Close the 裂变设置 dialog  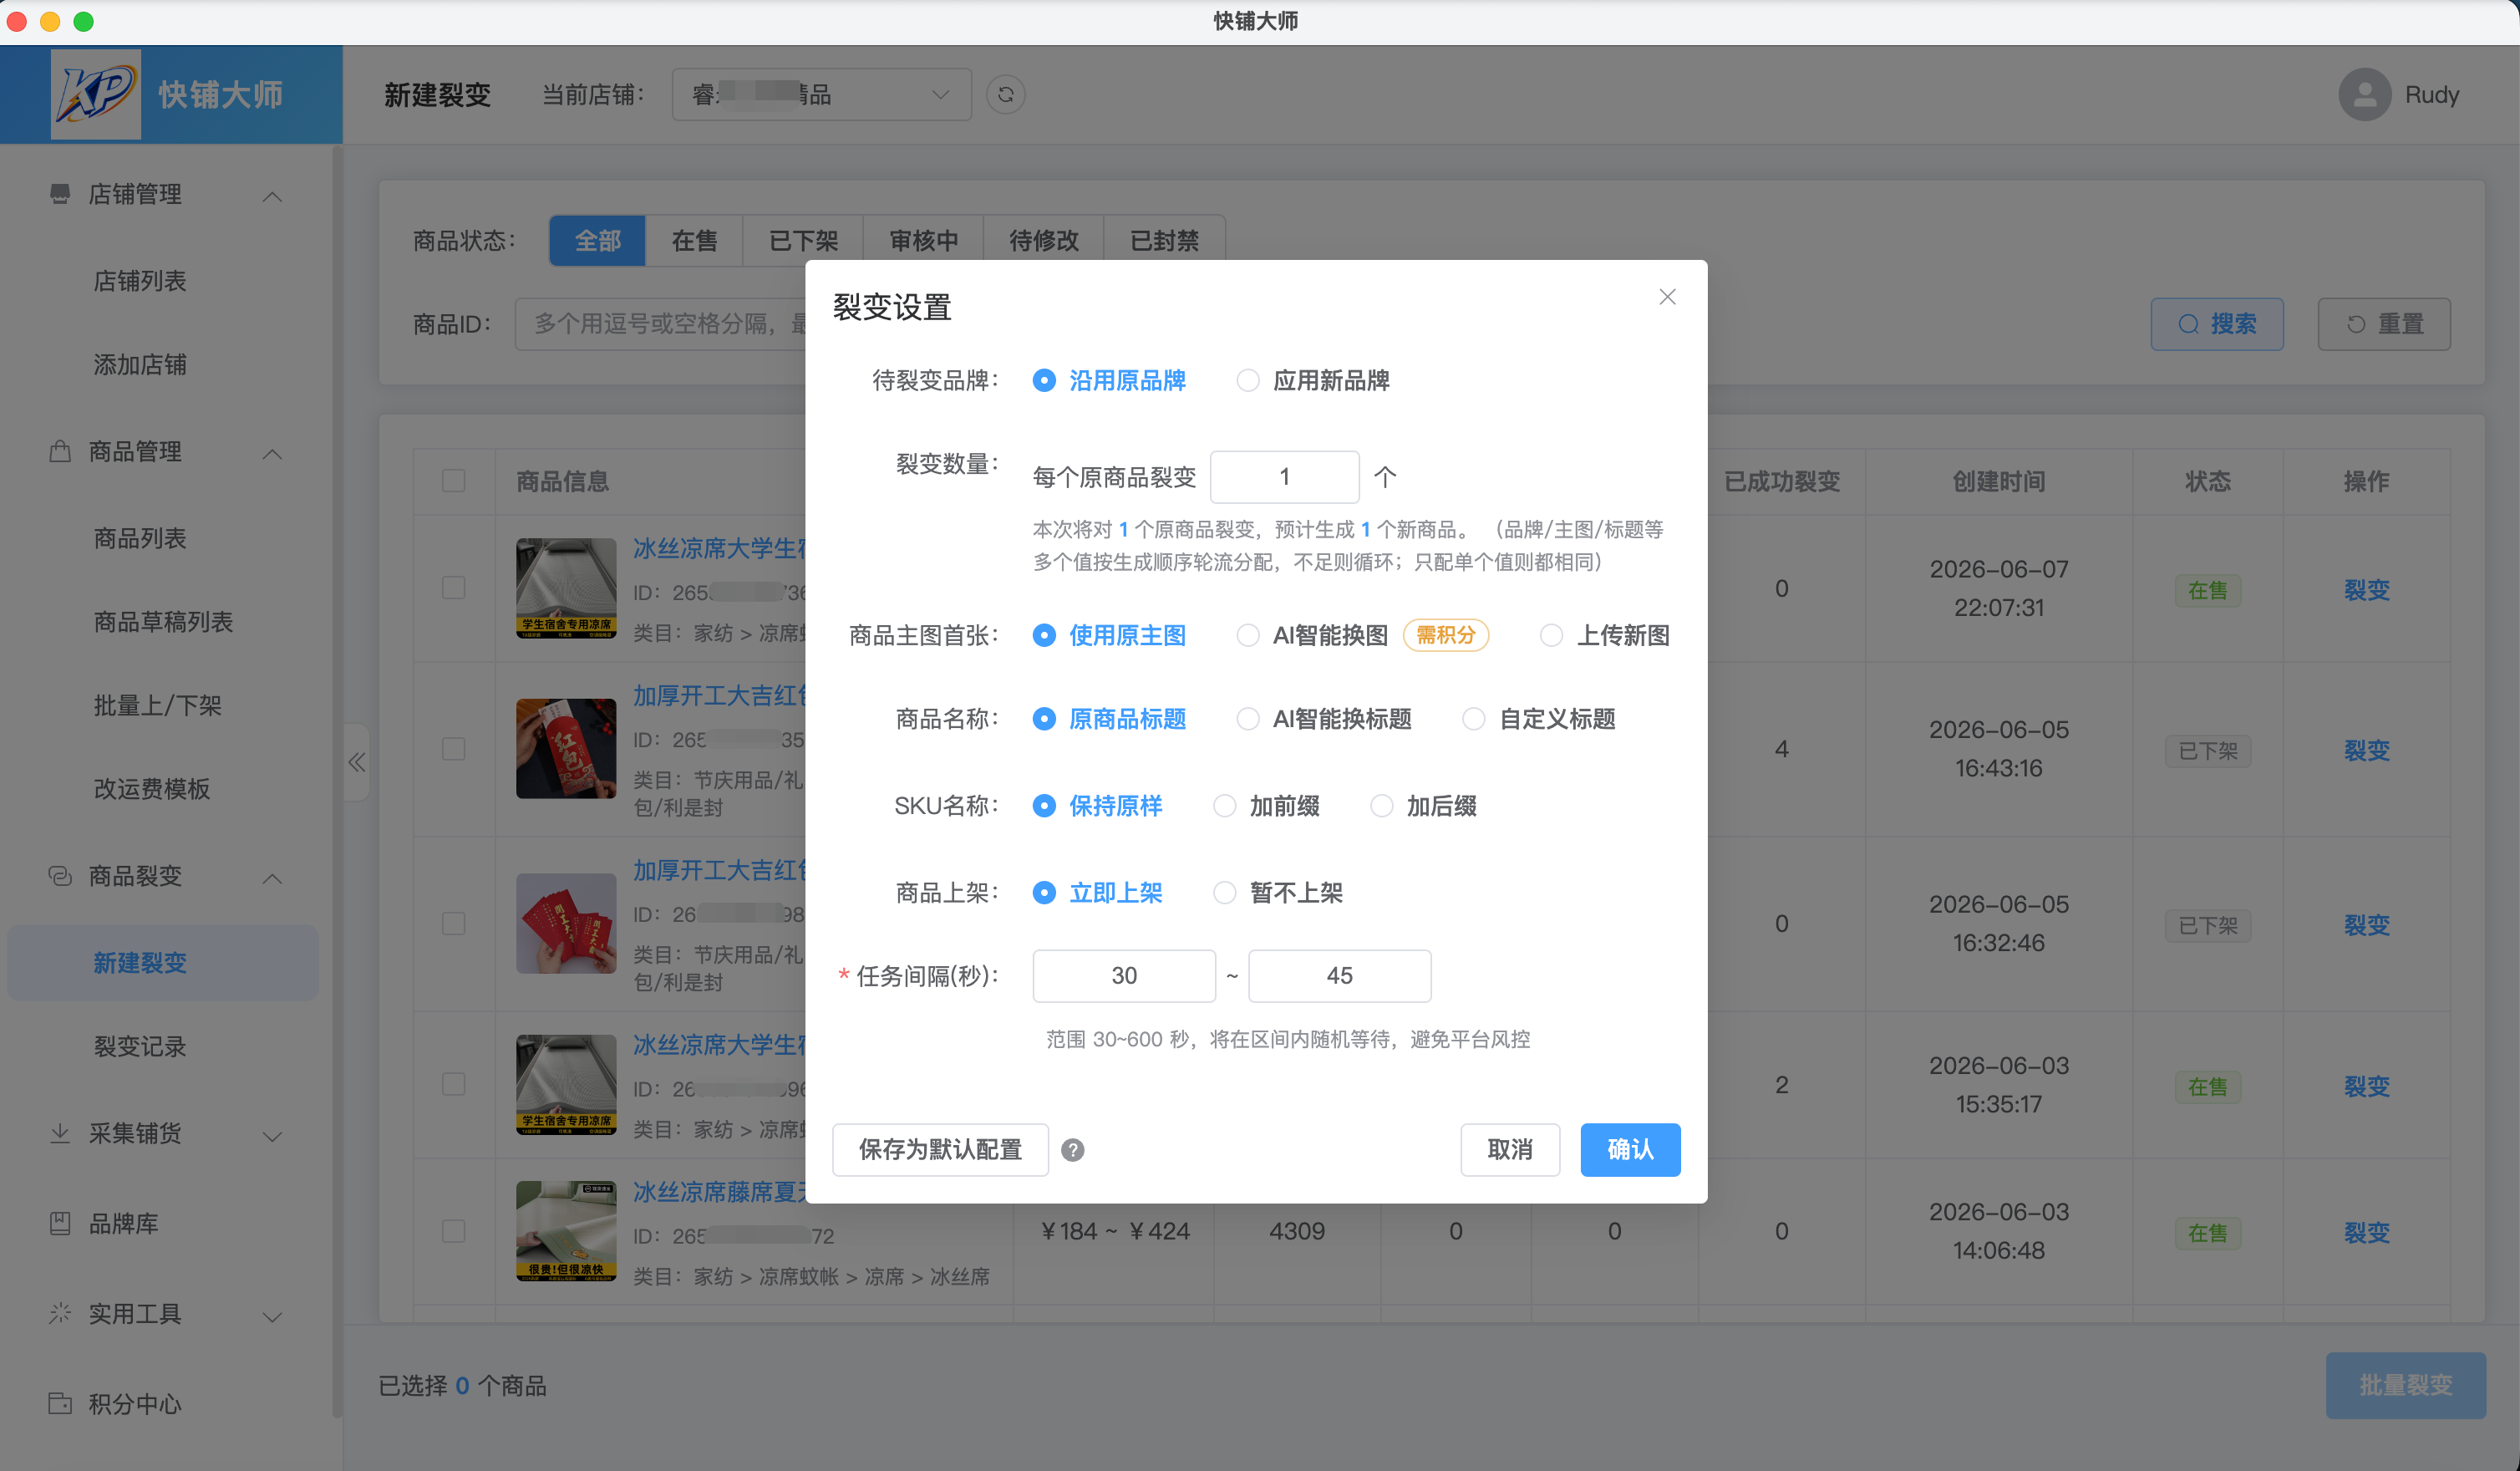pyautogui.click(x=1667, y=297)
